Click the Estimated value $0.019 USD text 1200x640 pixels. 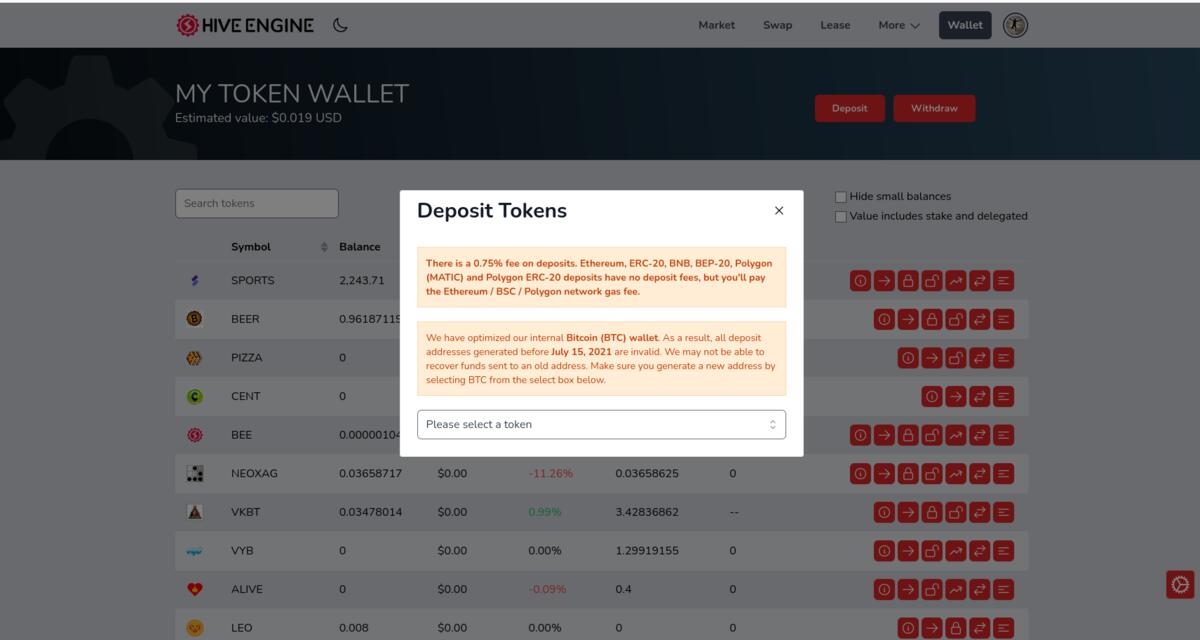tap(258, 118)
